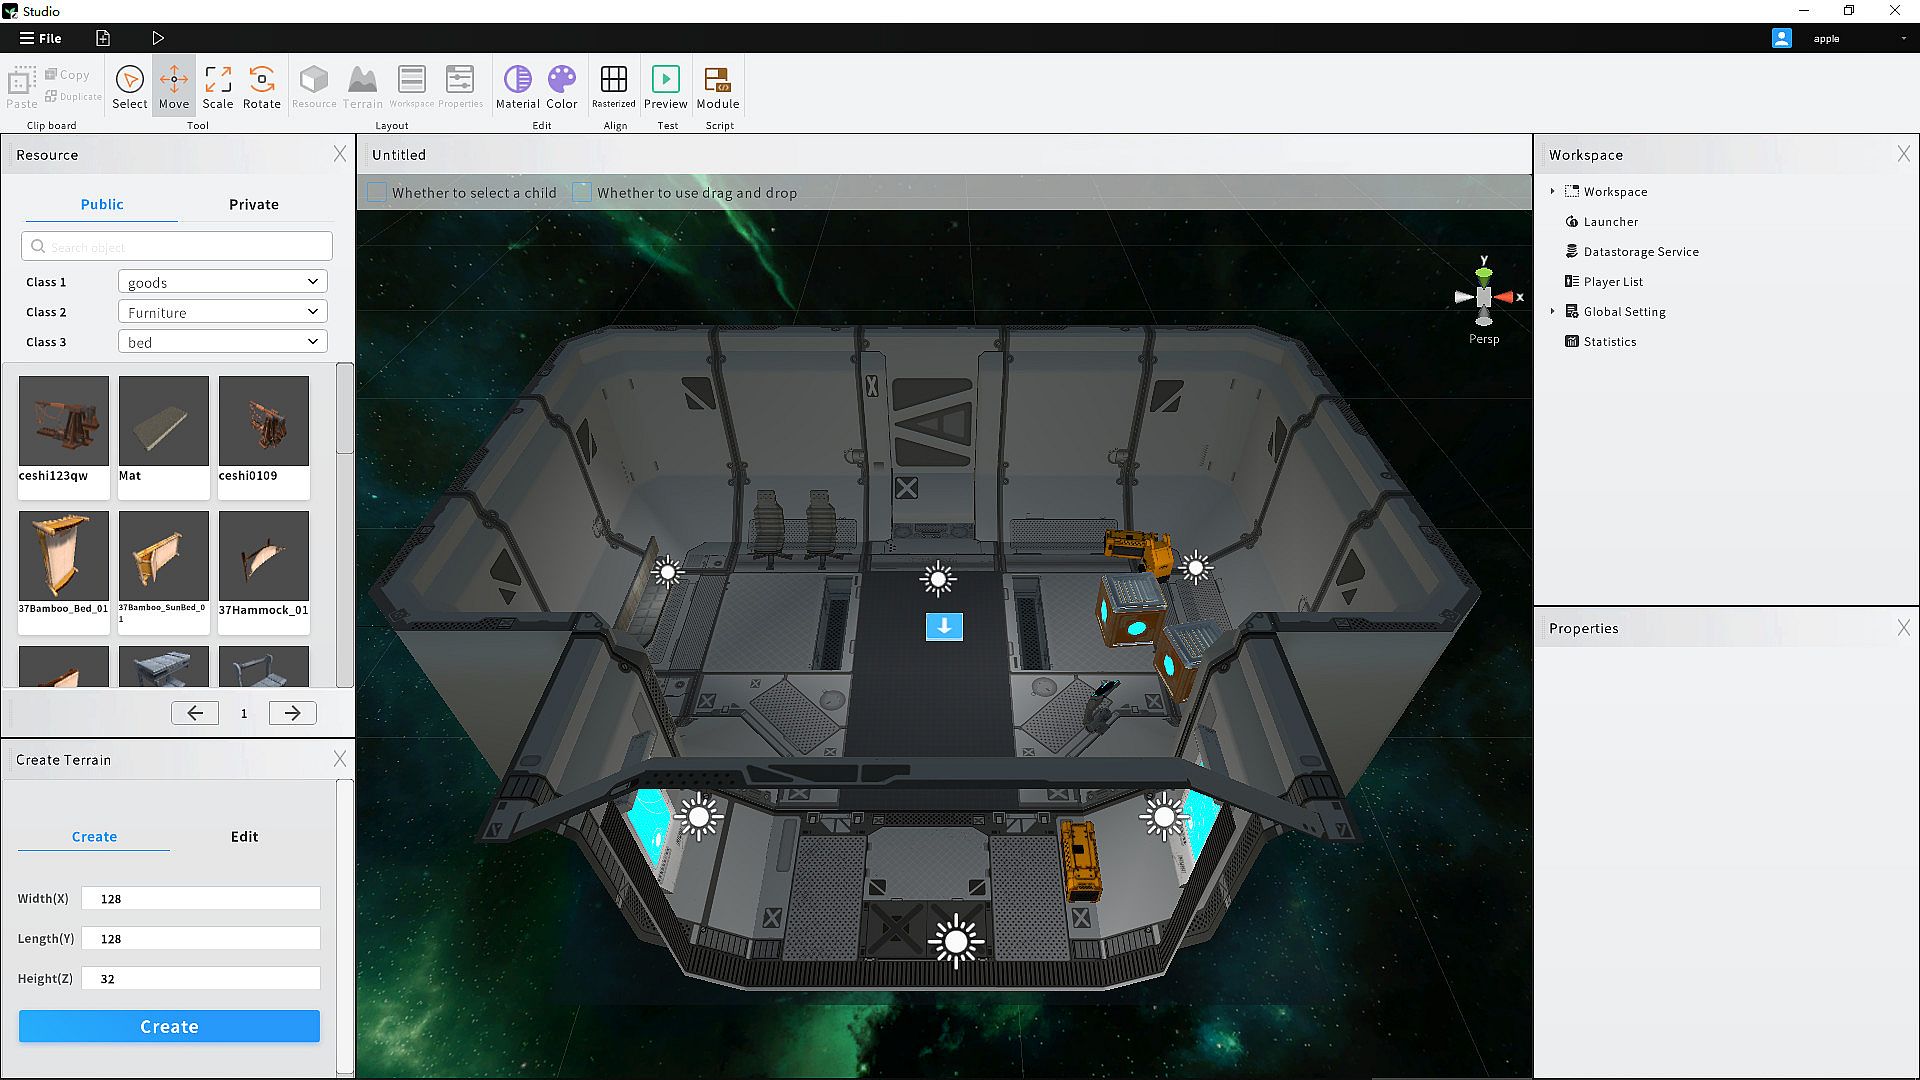Select the Rotate tool

[x=261, y=86]
